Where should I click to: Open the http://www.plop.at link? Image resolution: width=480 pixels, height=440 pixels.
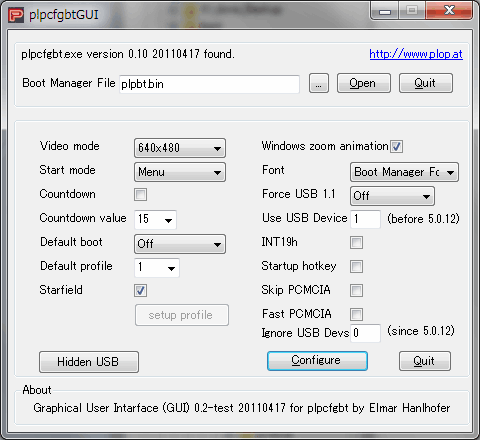(x=416, y=54)
